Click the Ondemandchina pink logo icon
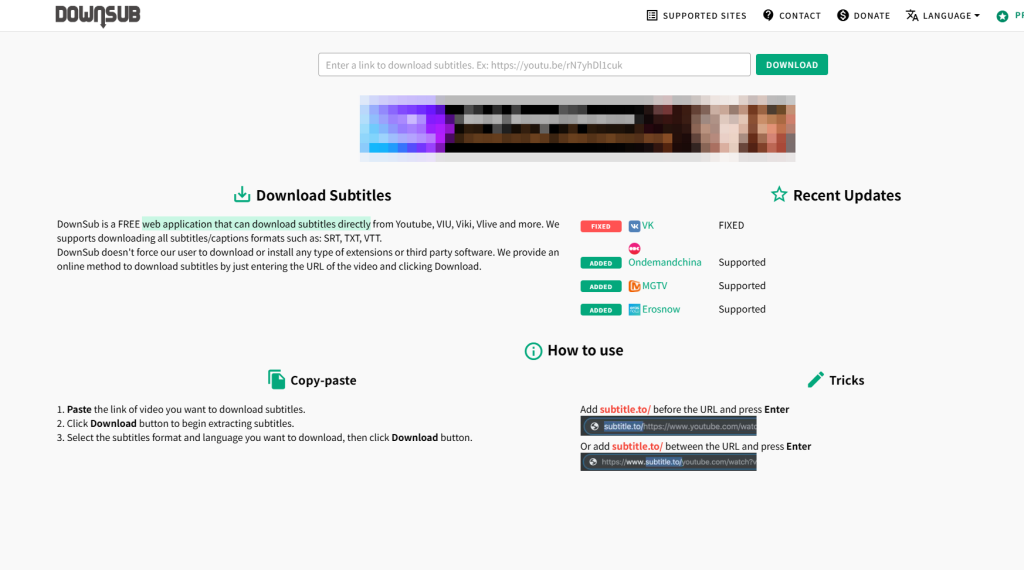The image size is (1024, 570). [634, 248]
